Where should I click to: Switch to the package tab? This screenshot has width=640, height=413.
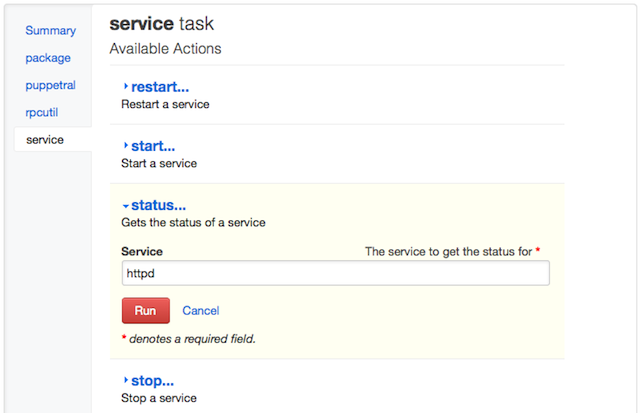point(48,58)
